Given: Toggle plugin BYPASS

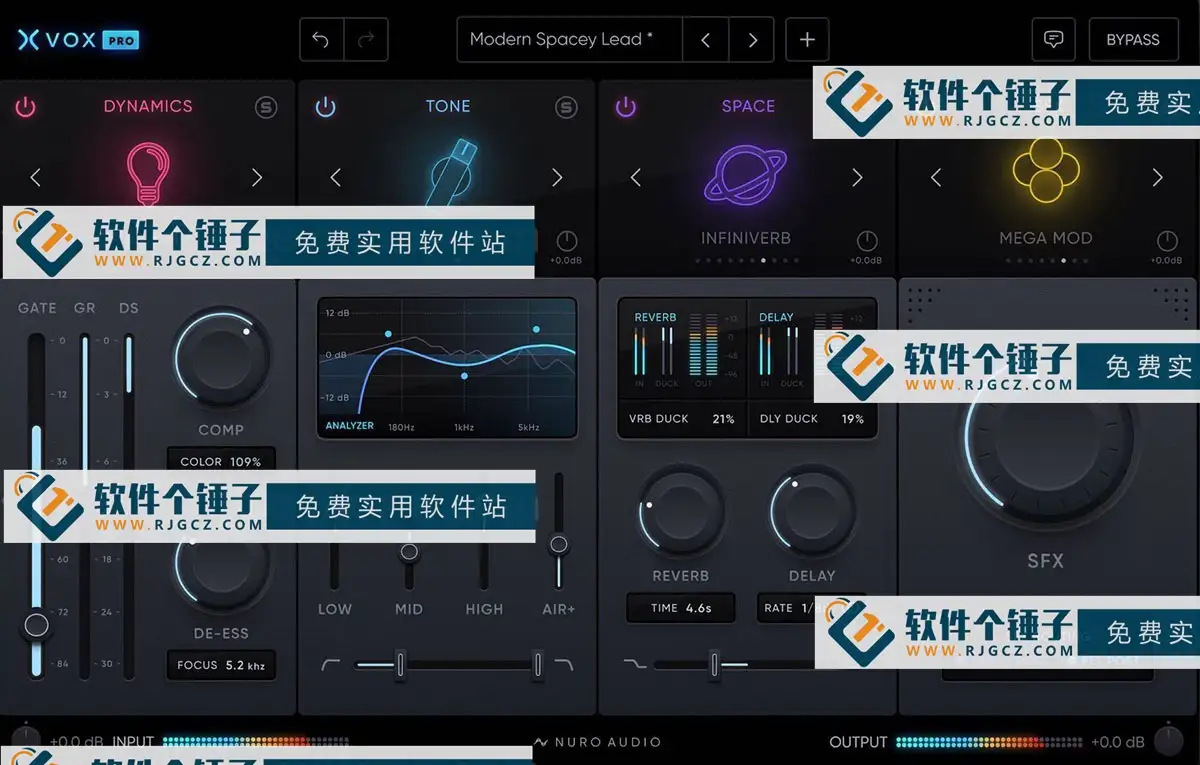Looking at the screenshot, I should click(x=1133, y=40).
